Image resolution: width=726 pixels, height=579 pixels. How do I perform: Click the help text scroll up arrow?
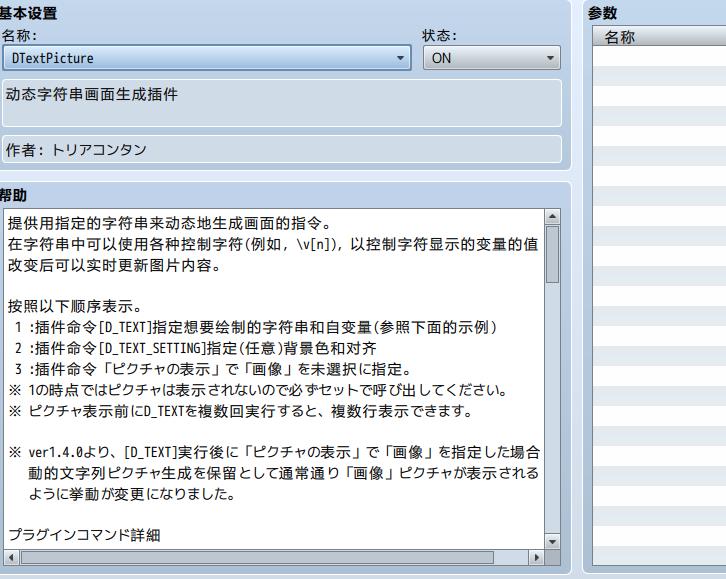552,217
